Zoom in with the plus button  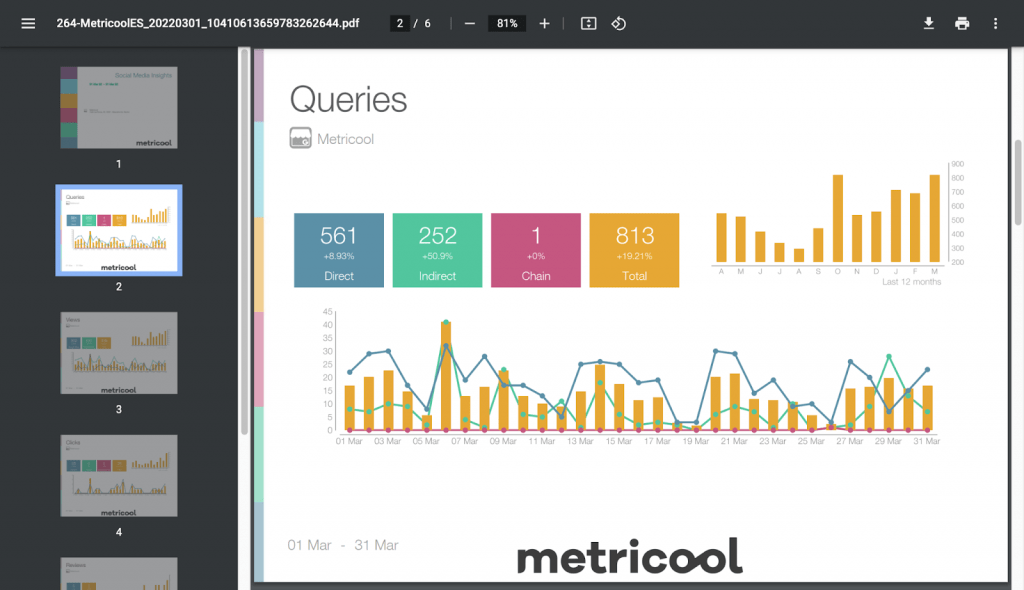coord(544,24)
